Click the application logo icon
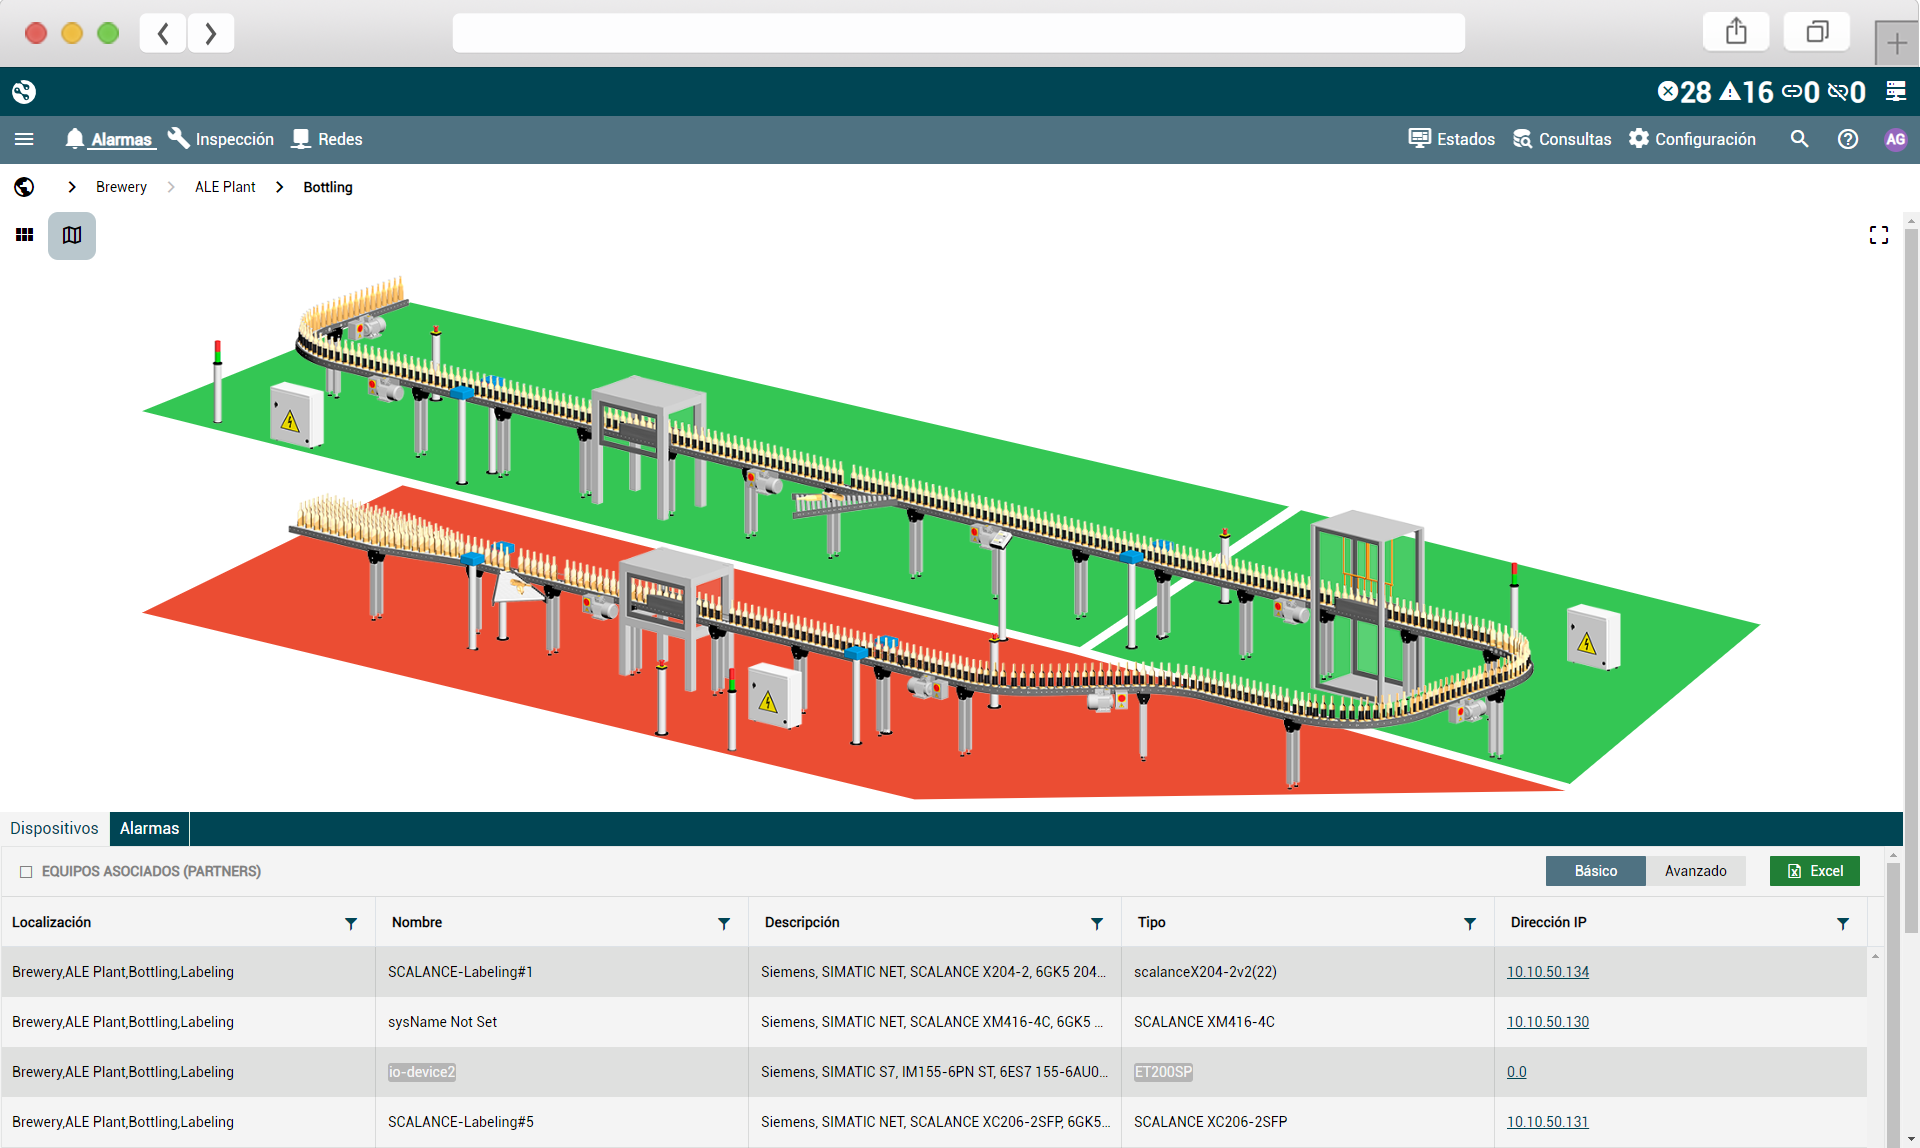The width and height of the screenshot is (1920, 1148). pyautogui.click(x=24, y=92)
